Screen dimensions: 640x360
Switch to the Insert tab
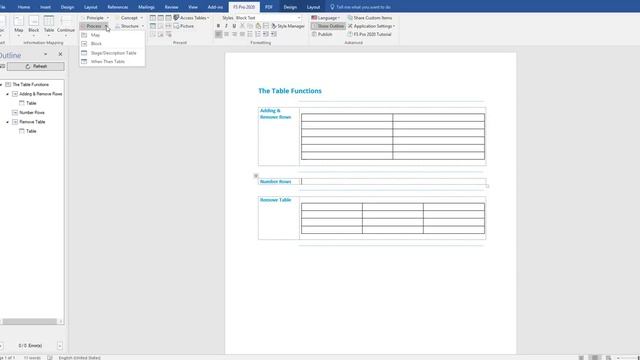(x=45, y=7)
